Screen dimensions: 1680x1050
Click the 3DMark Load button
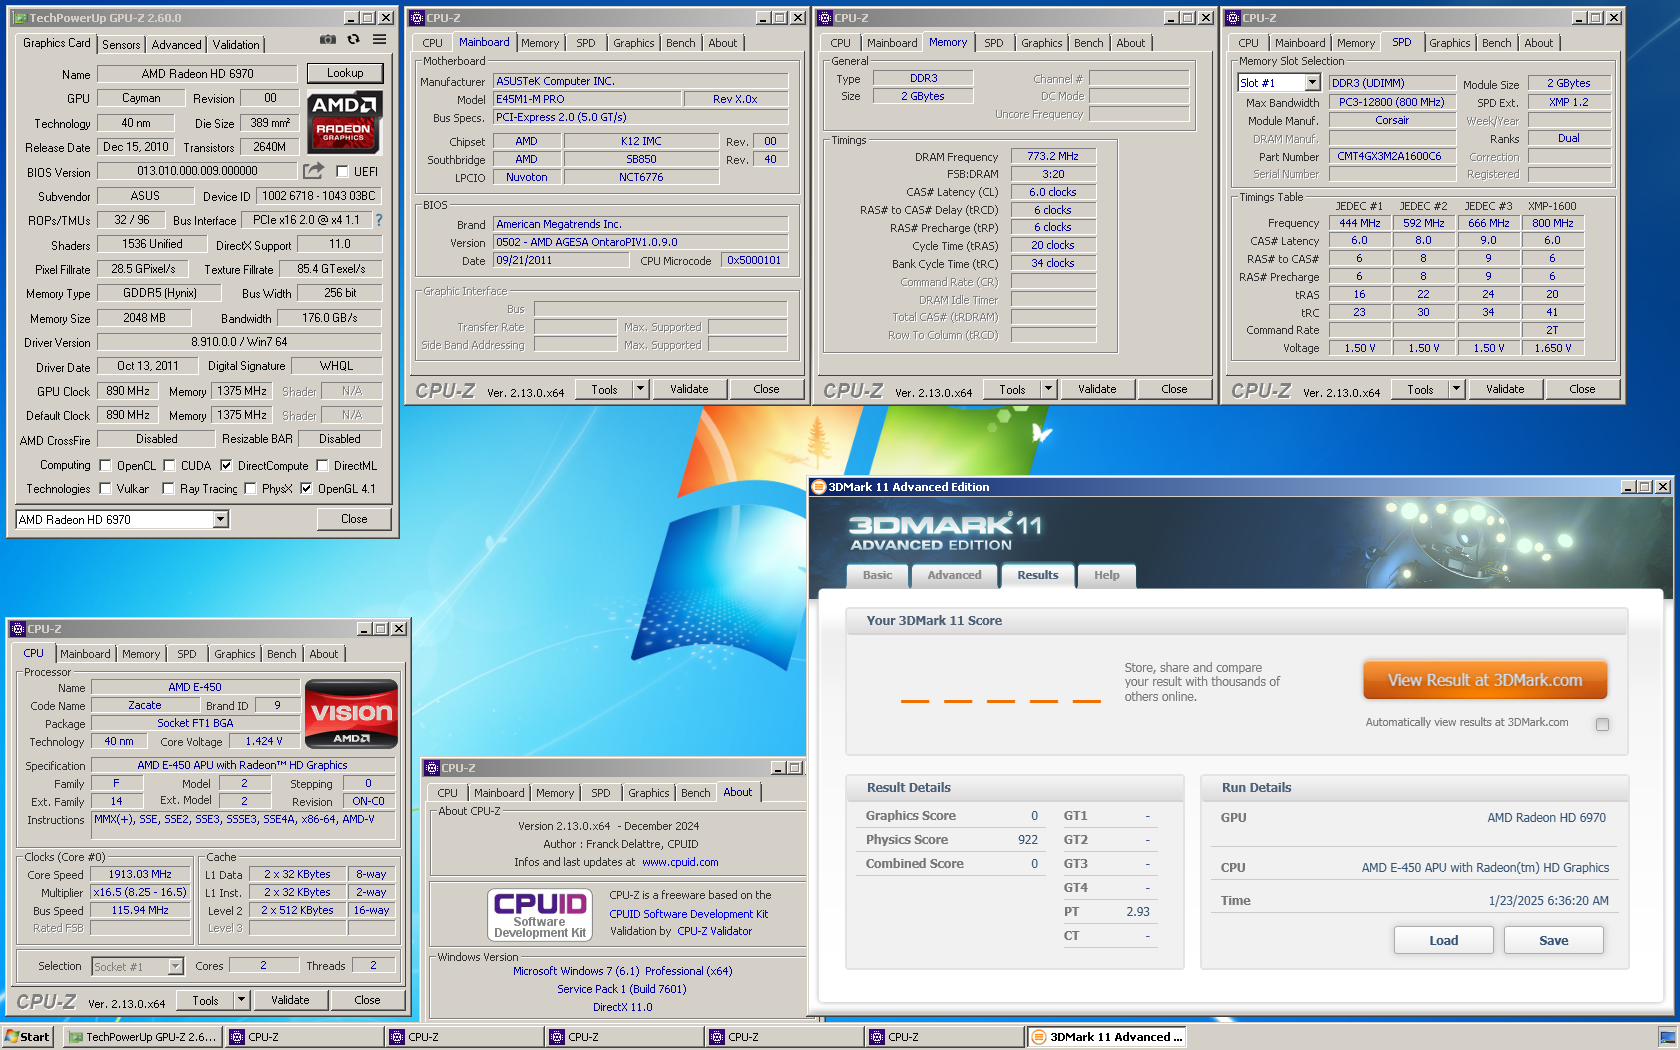tap(1443, 940)
